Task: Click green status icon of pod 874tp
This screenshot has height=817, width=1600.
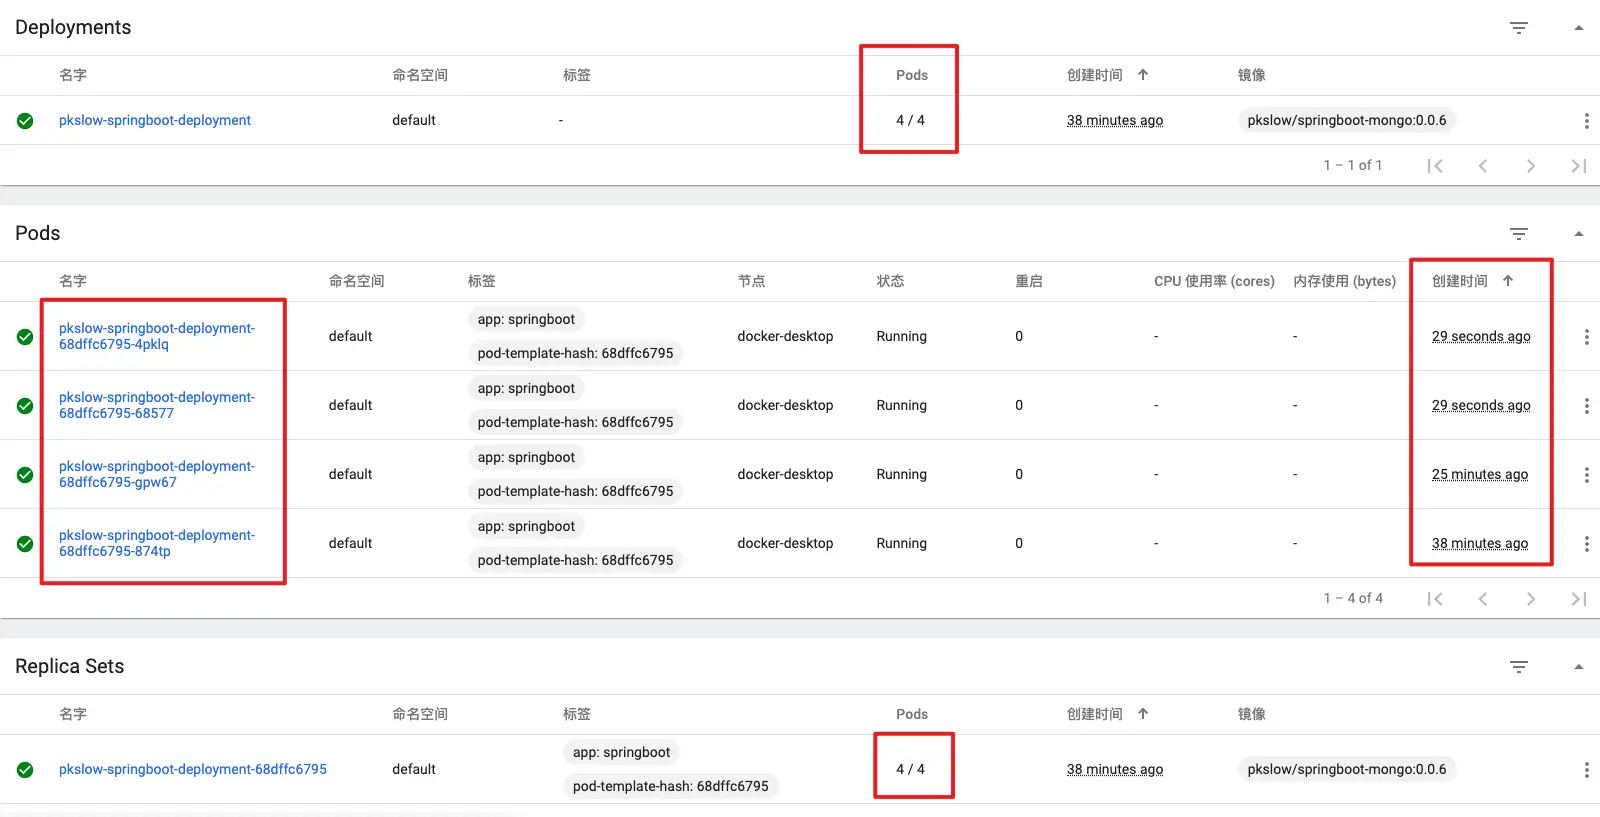Action: tap(25, 544)
